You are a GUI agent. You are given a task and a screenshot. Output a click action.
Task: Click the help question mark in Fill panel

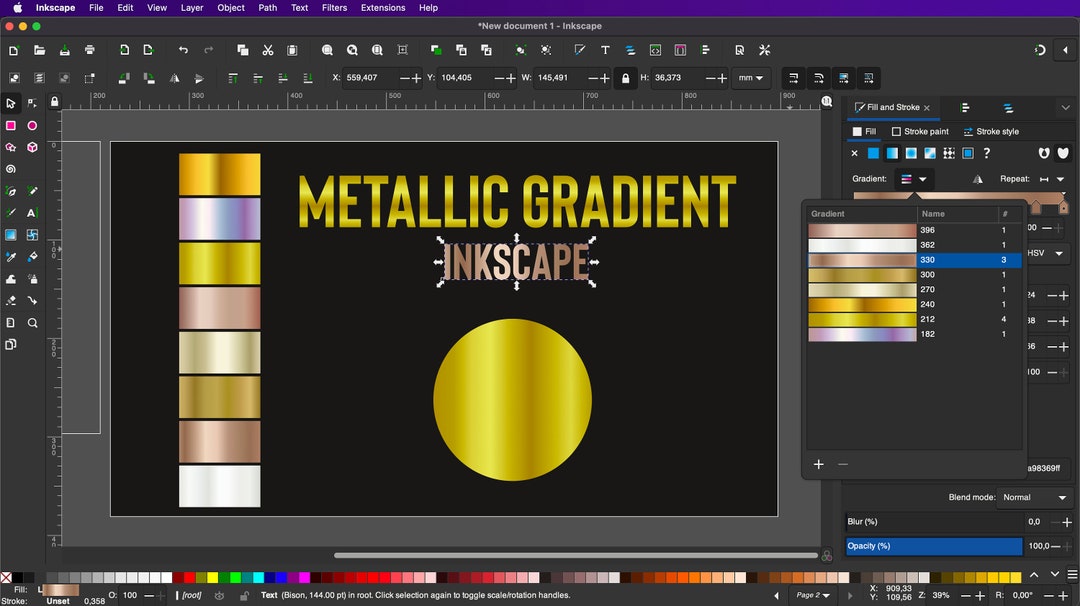(x=987, y=153)
